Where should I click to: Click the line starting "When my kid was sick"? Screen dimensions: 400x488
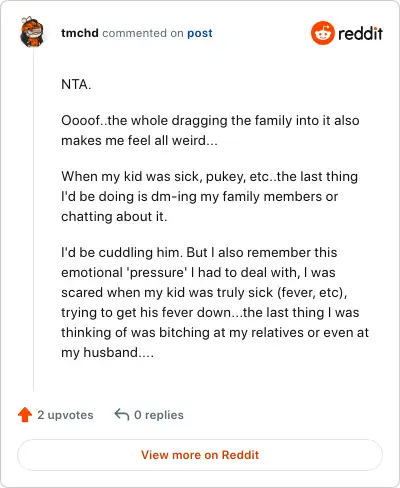pyautogui.click(x=209, y=176)
